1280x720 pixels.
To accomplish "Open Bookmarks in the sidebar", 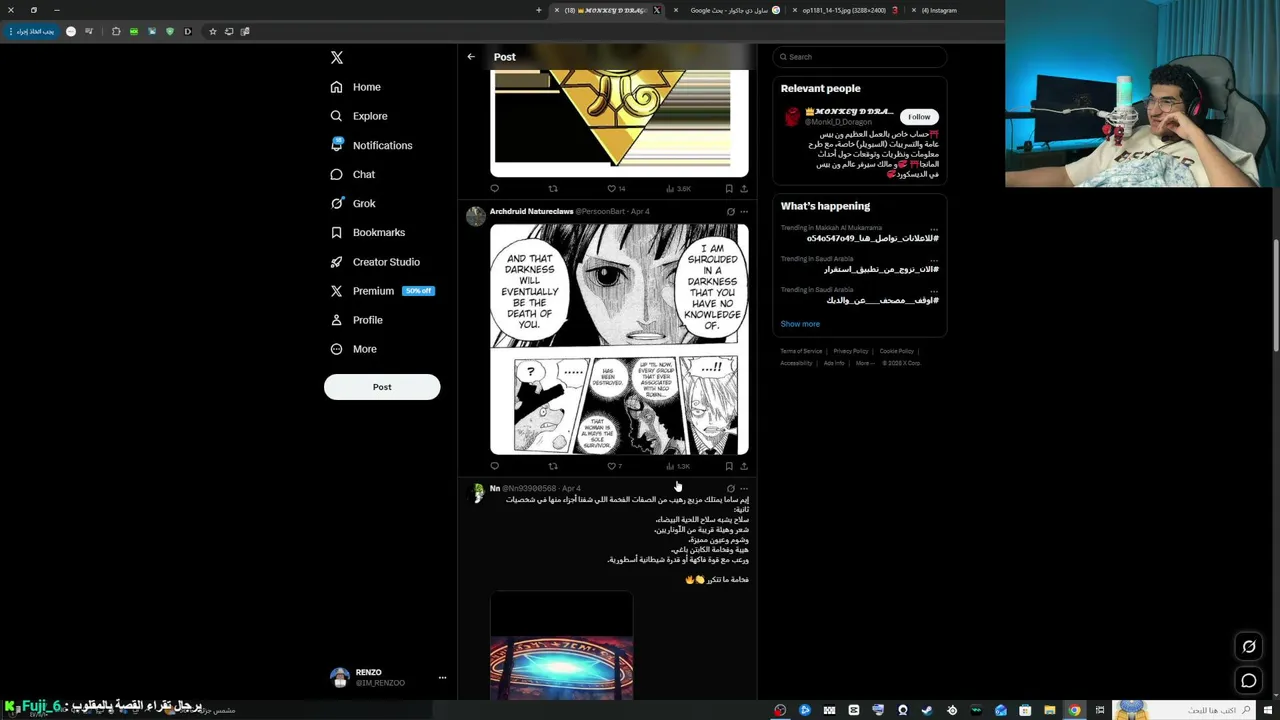I will [x=367, y=232].
